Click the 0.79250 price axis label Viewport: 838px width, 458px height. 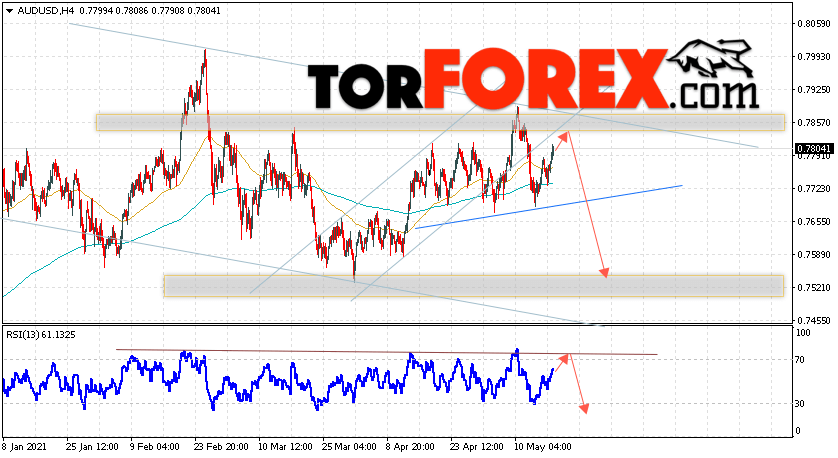coord(814,90)
